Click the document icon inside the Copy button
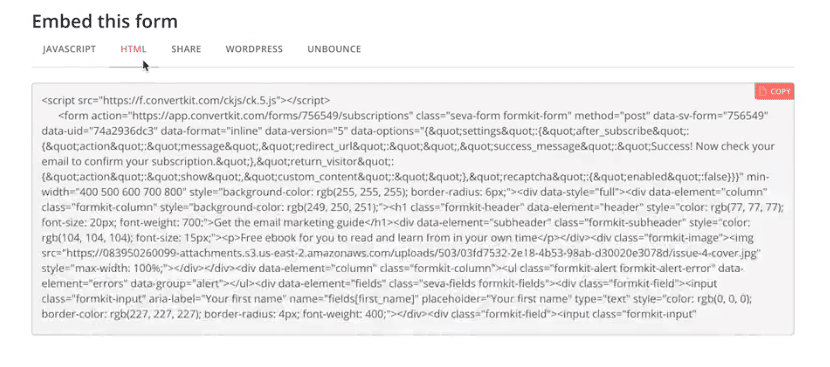Viewport: 830px width, 367px height. pyautogui.click(x=762, y=92)
